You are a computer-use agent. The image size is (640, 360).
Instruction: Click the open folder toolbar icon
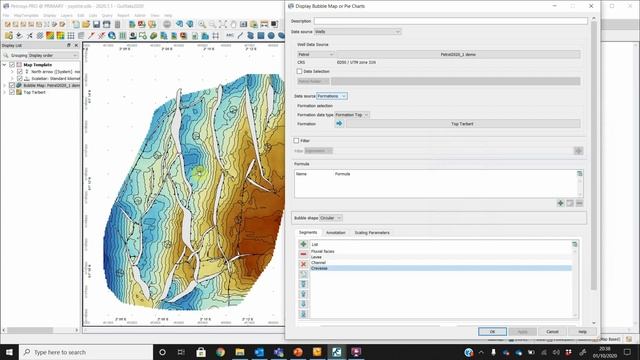pos(86,24)
